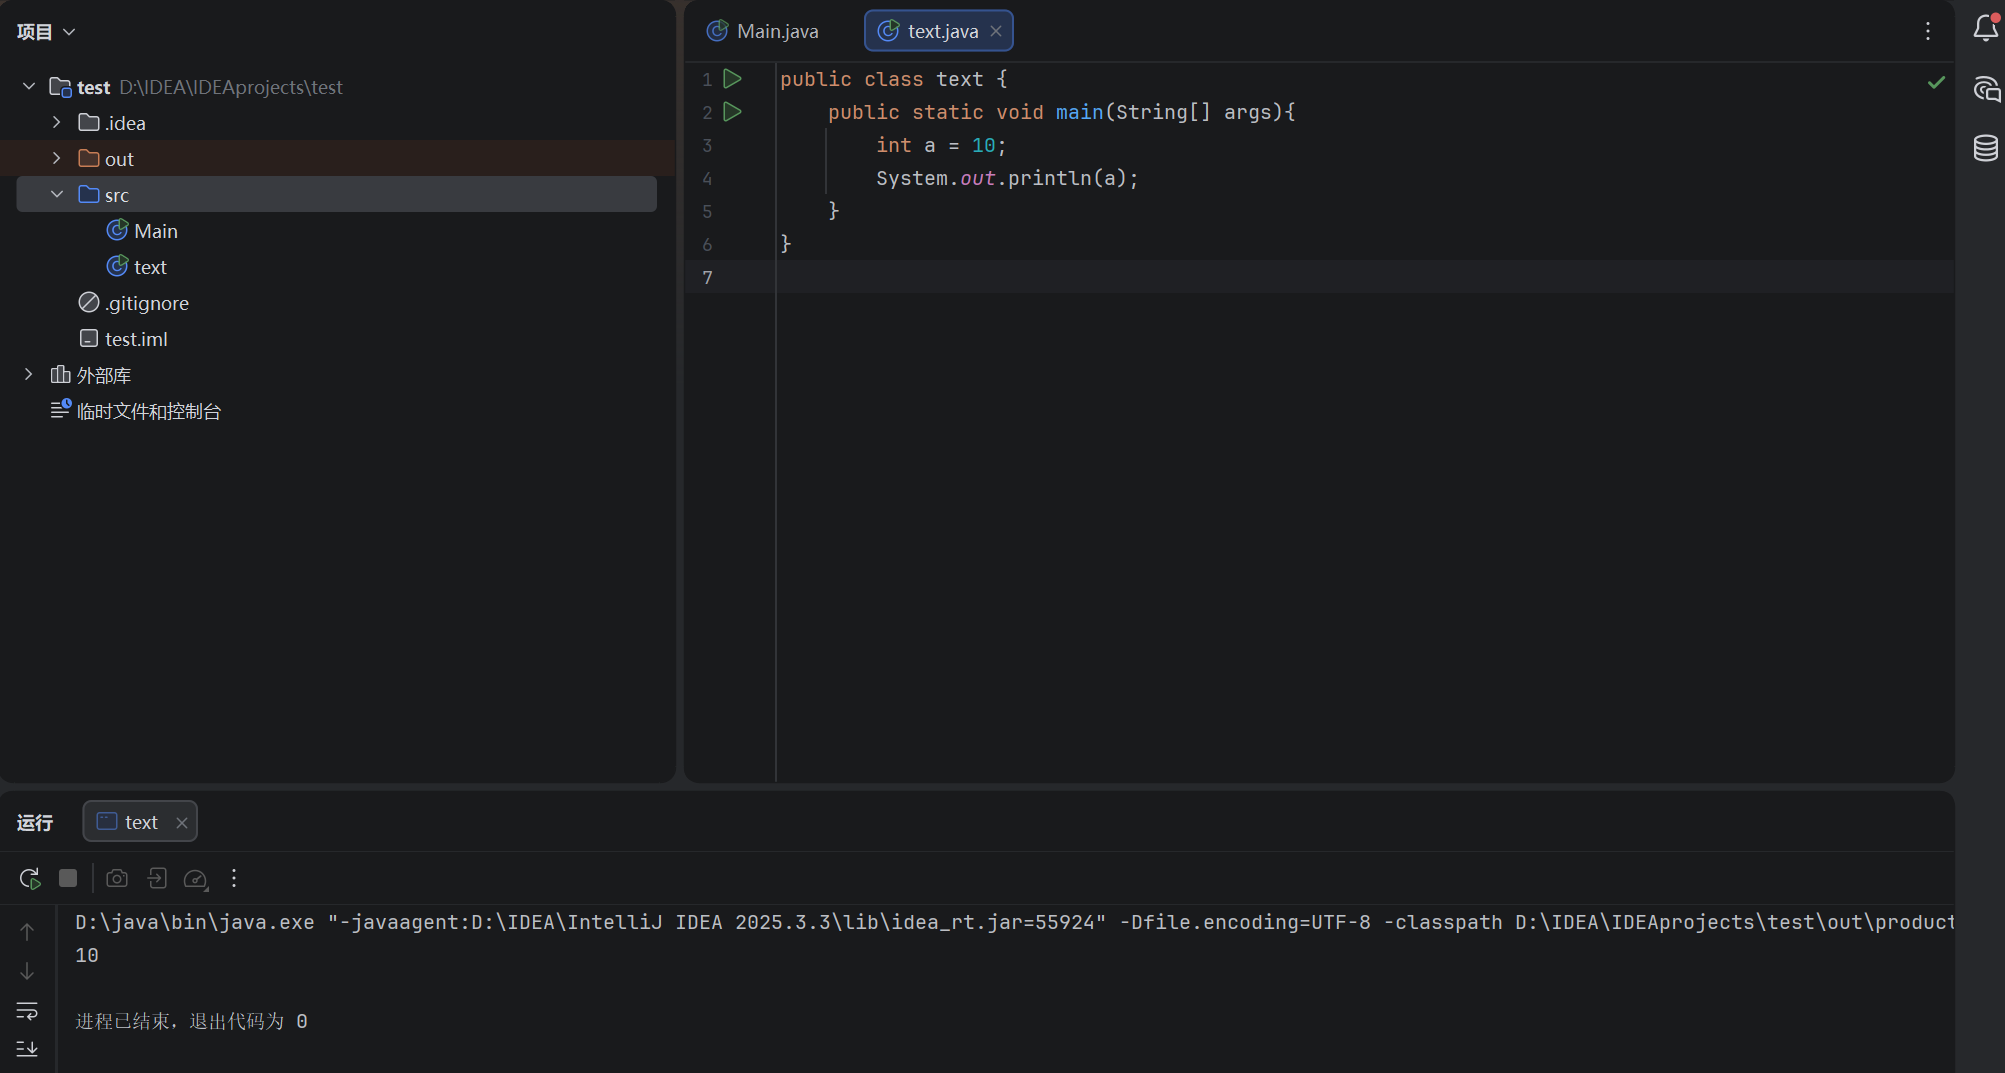Close the text run tab
This screenshot has height=1073, width=2005.
[182, 823]
